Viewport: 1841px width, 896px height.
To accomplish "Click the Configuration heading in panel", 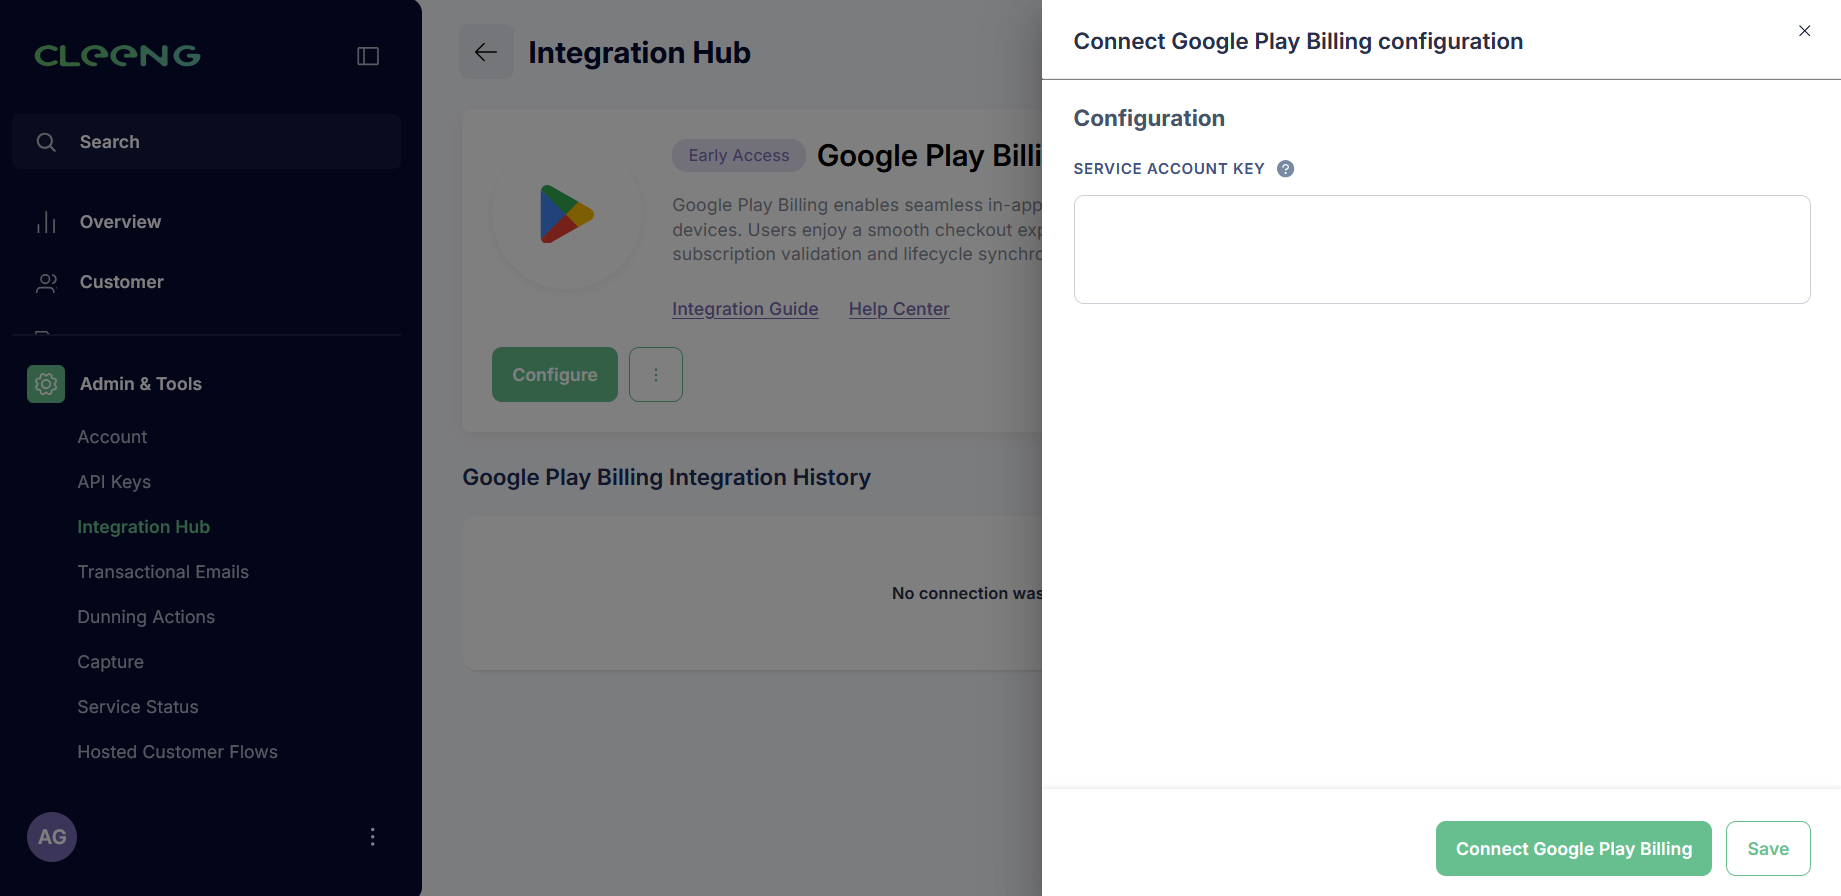I will pyautogui.click(x=1149, y=118).
